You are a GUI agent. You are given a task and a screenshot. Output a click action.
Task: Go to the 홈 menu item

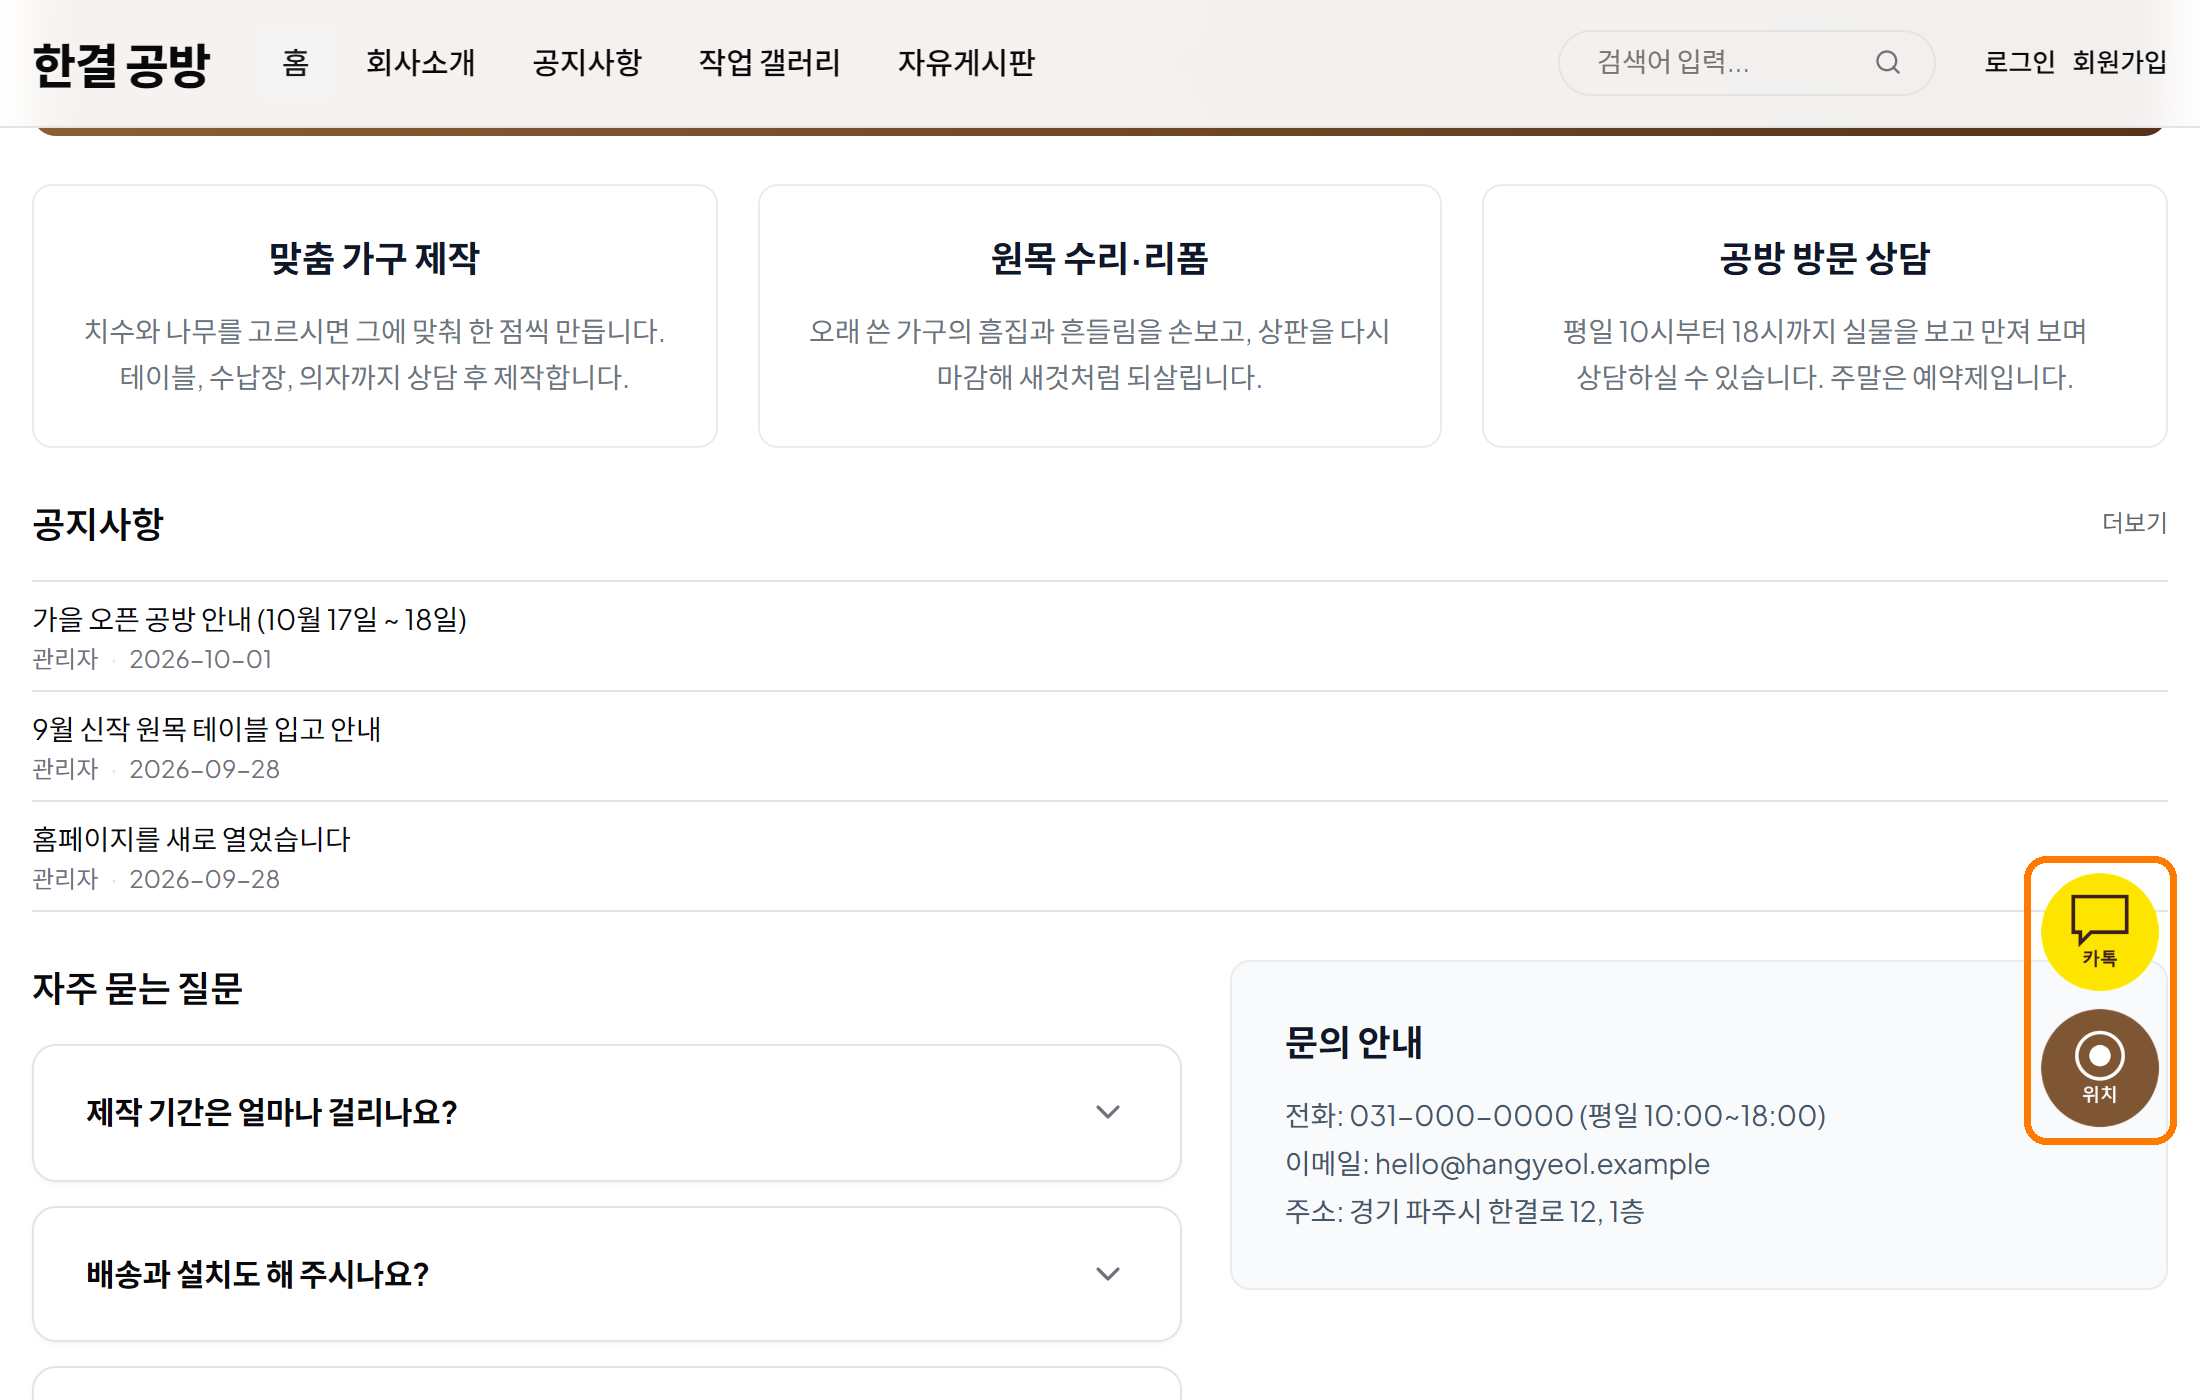[296, 63]
